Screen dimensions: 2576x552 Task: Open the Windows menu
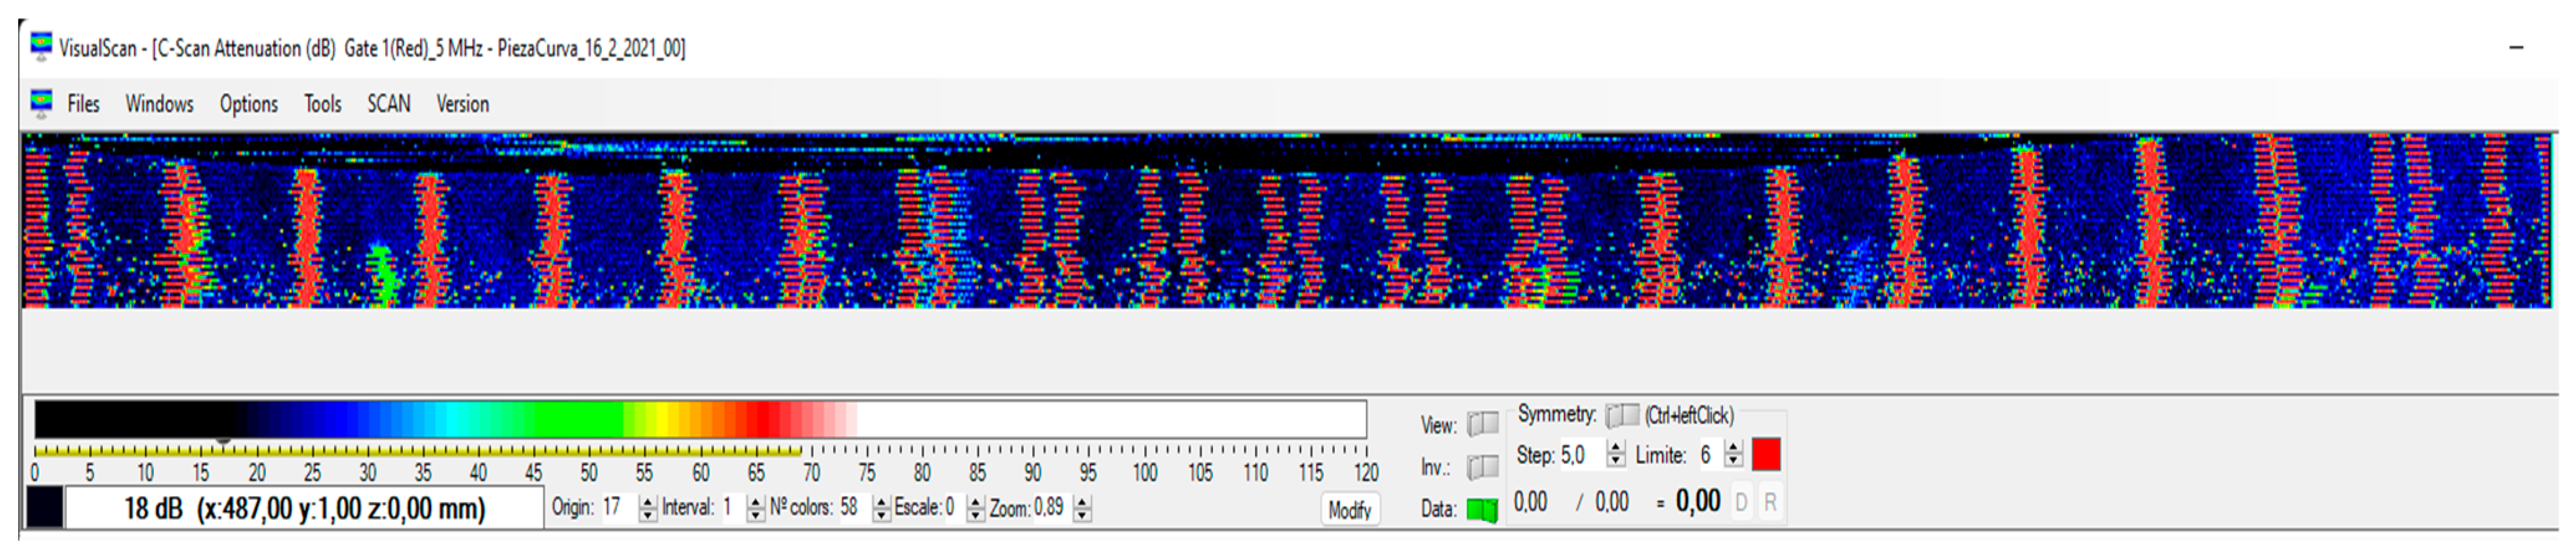[x=159, y=104]
